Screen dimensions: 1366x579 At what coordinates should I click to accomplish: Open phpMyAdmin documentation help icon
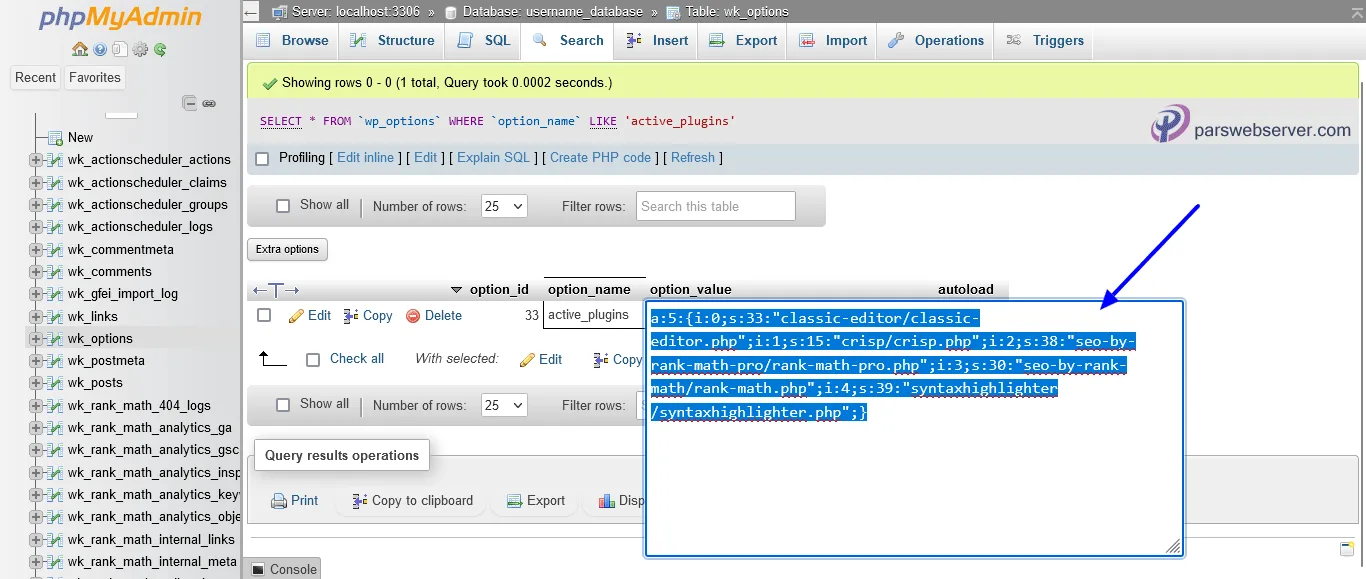[101, 49]
